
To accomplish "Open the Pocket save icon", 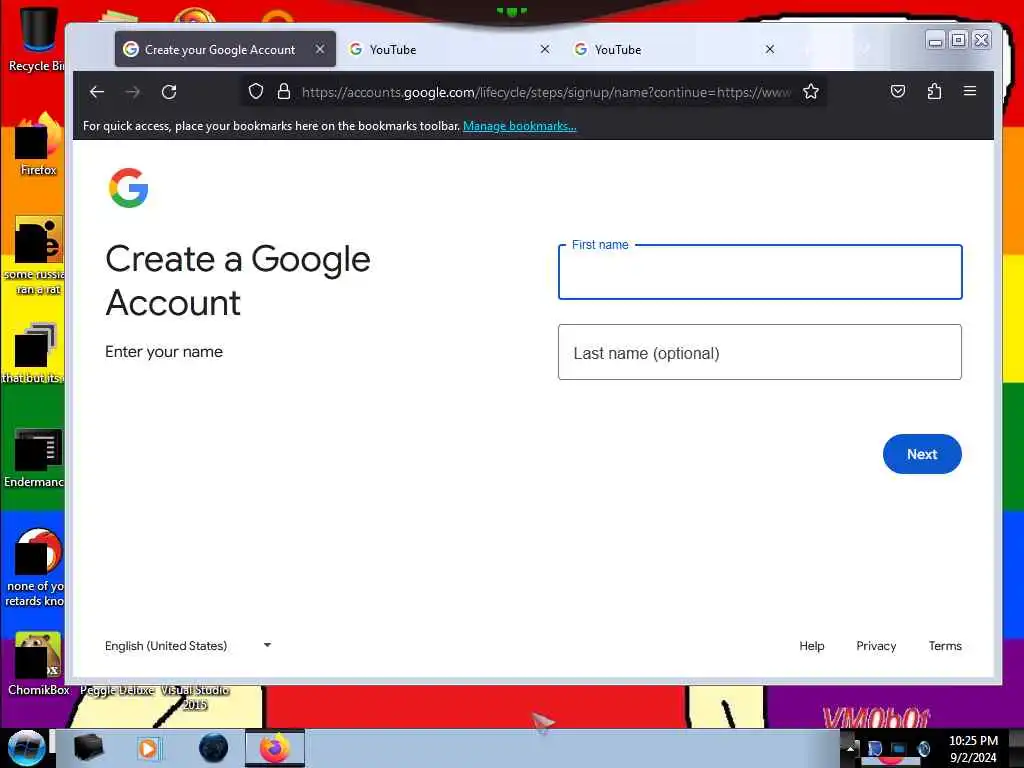I will point(898,91).
